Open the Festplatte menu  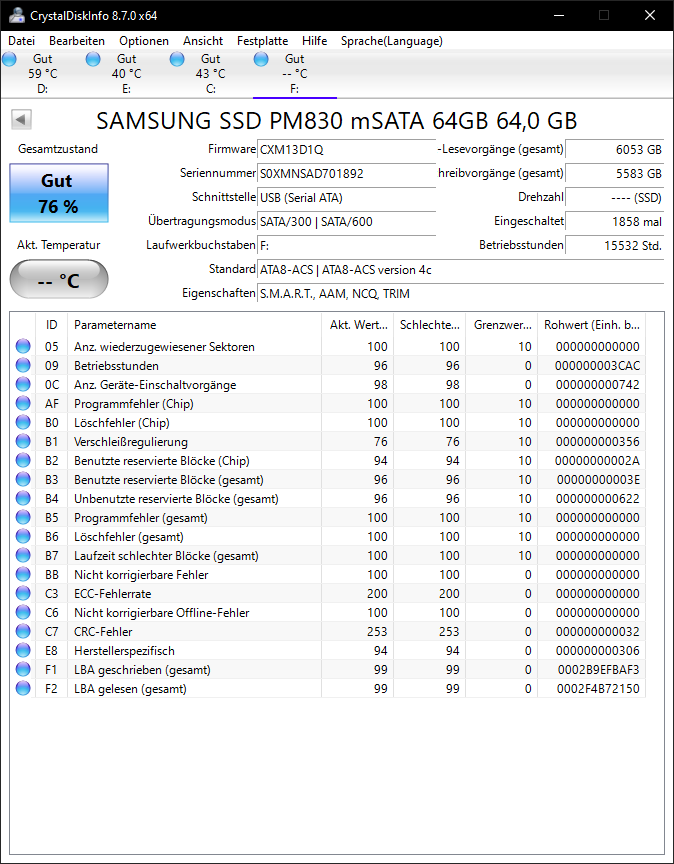(262, 41)
